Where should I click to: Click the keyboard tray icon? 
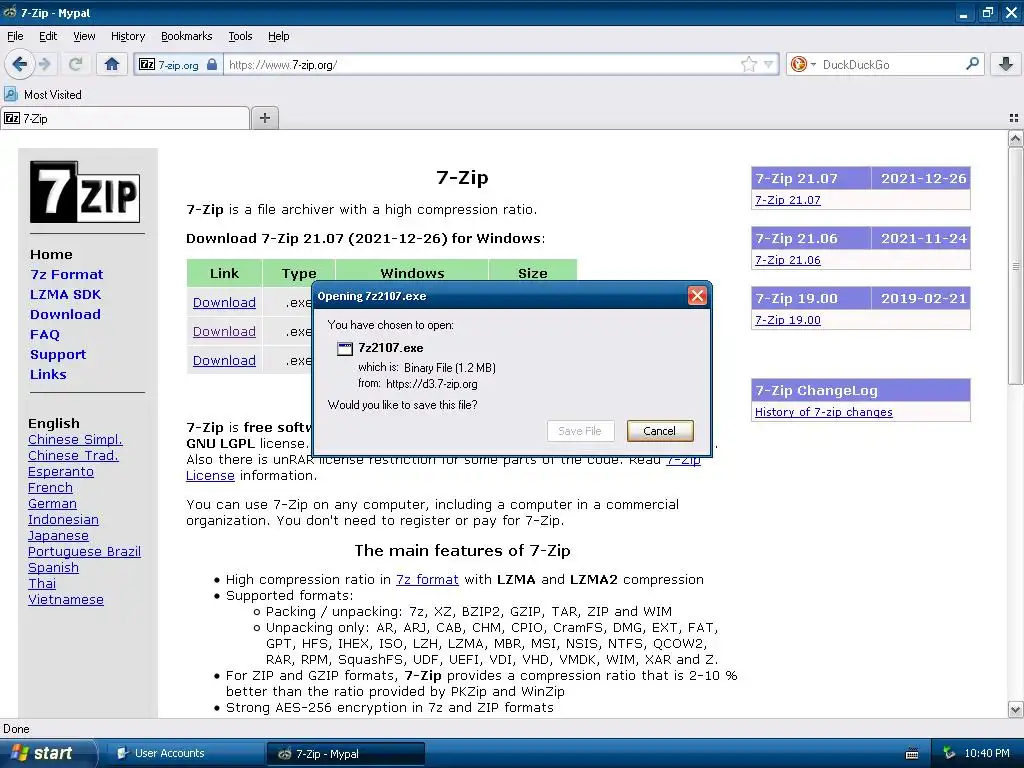click(x=912, y=754)
